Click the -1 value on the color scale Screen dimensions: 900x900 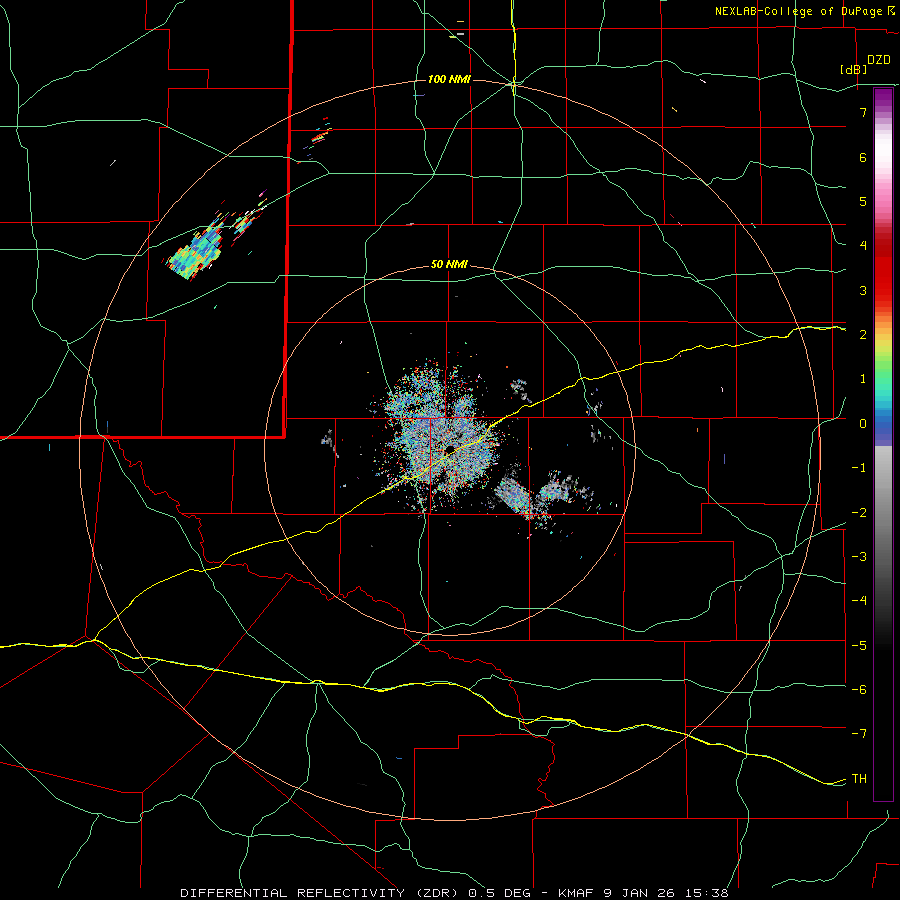point(859,468)
